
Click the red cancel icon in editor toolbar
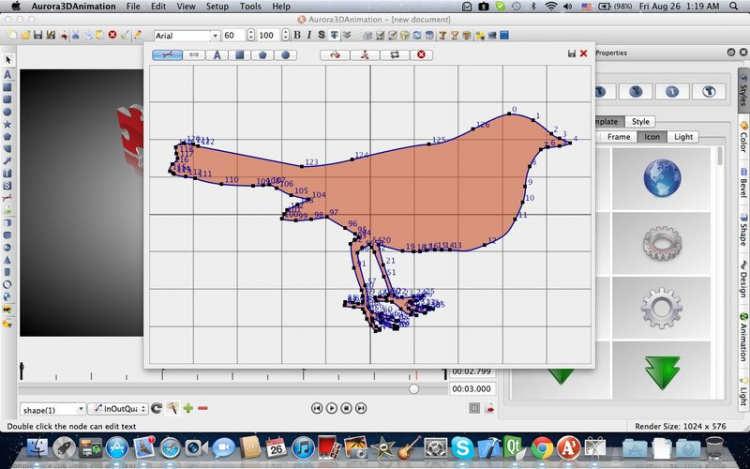pos(421,55)
